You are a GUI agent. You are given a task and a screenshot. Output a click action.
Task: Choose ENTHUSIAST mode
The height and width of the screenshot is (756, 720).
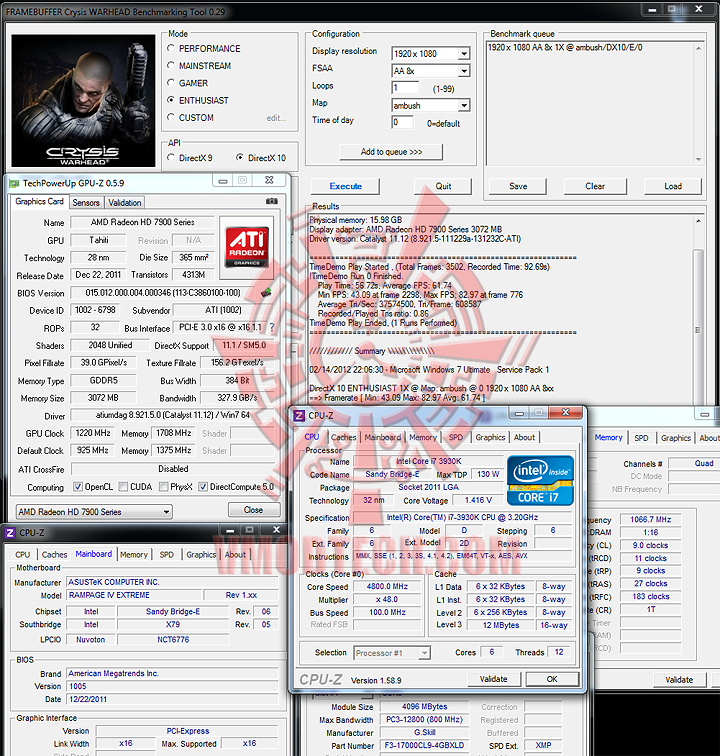point(171,100)
